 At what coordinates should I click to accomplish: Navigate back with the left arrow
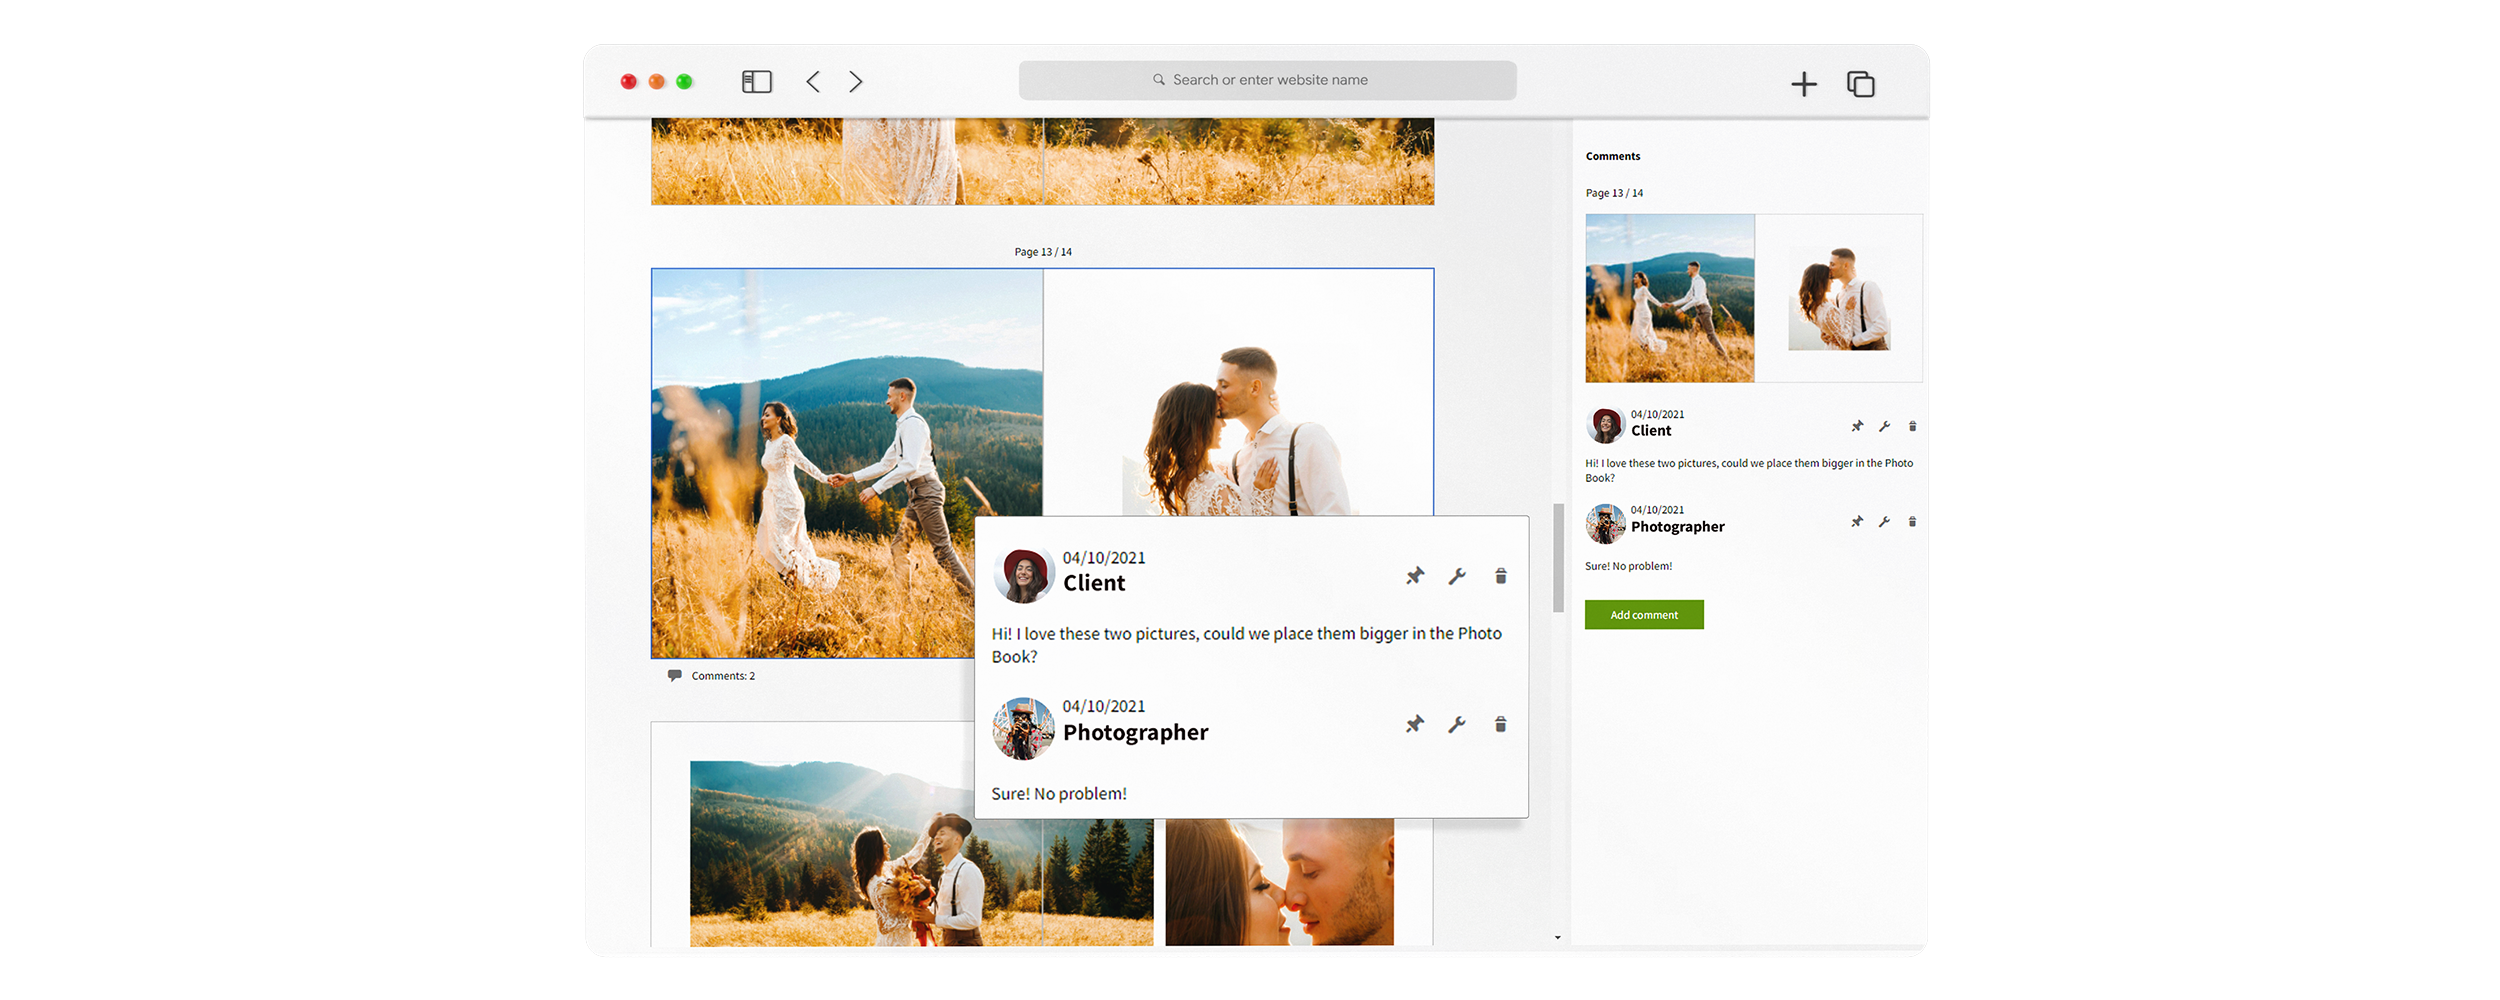click(812, 81)
